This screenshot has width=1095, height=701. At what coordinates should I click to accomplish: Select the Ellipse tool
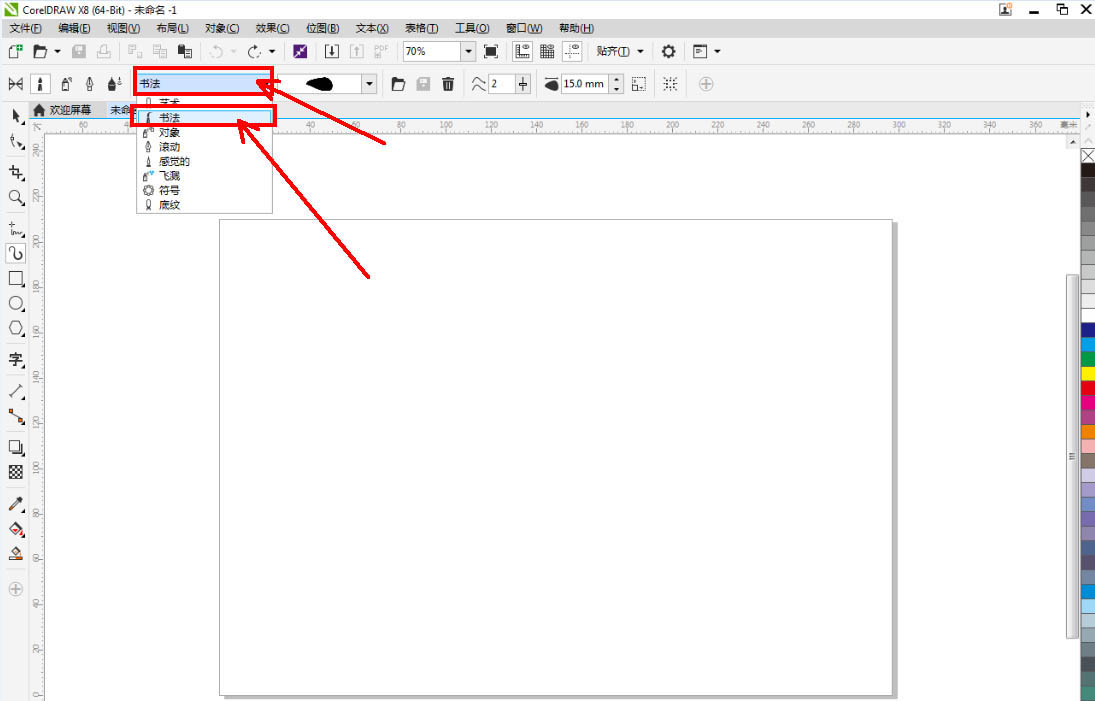16,304
